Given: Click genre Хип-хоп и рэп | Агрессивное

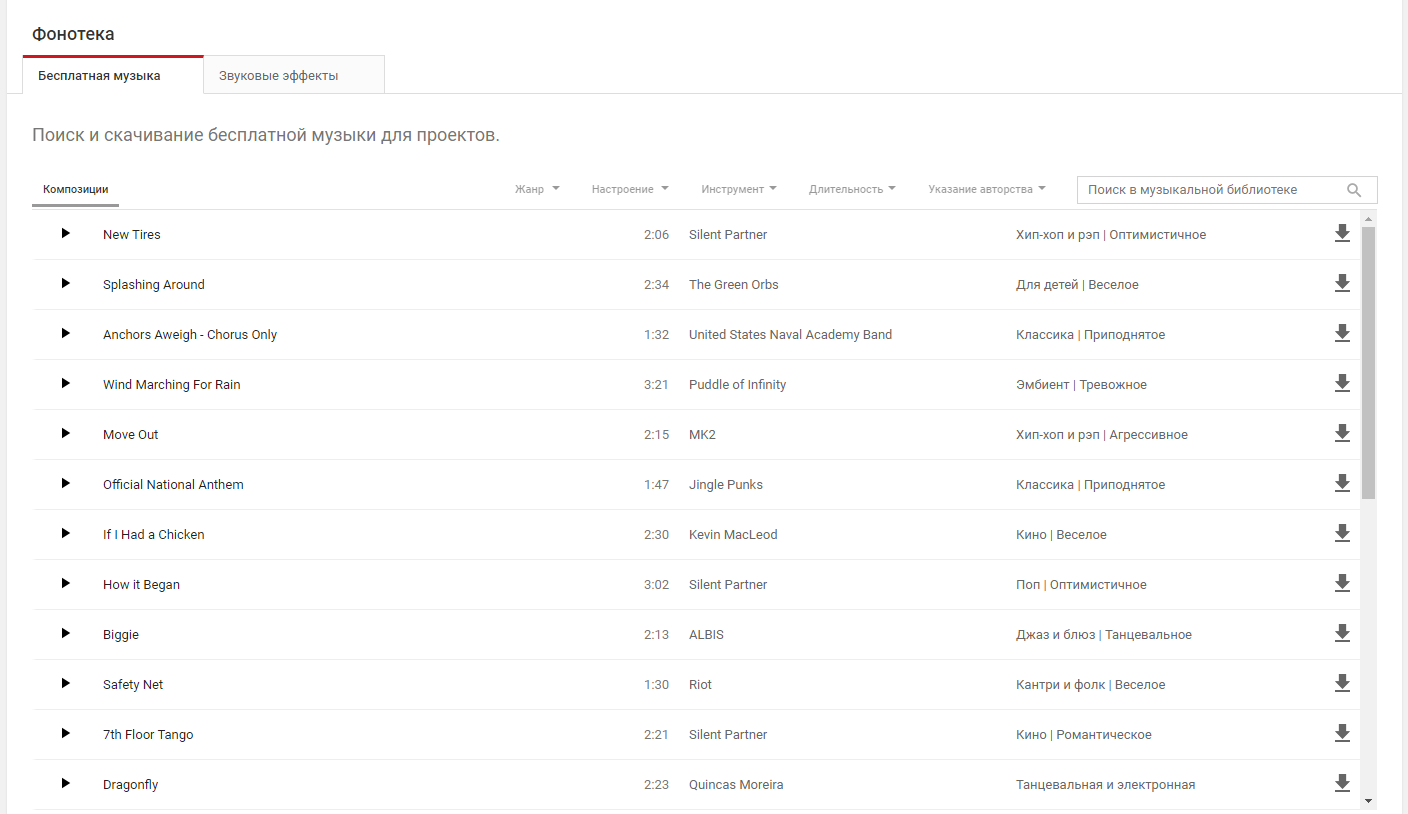Looking at the screenshot, I should click(x=1102, y=435).
